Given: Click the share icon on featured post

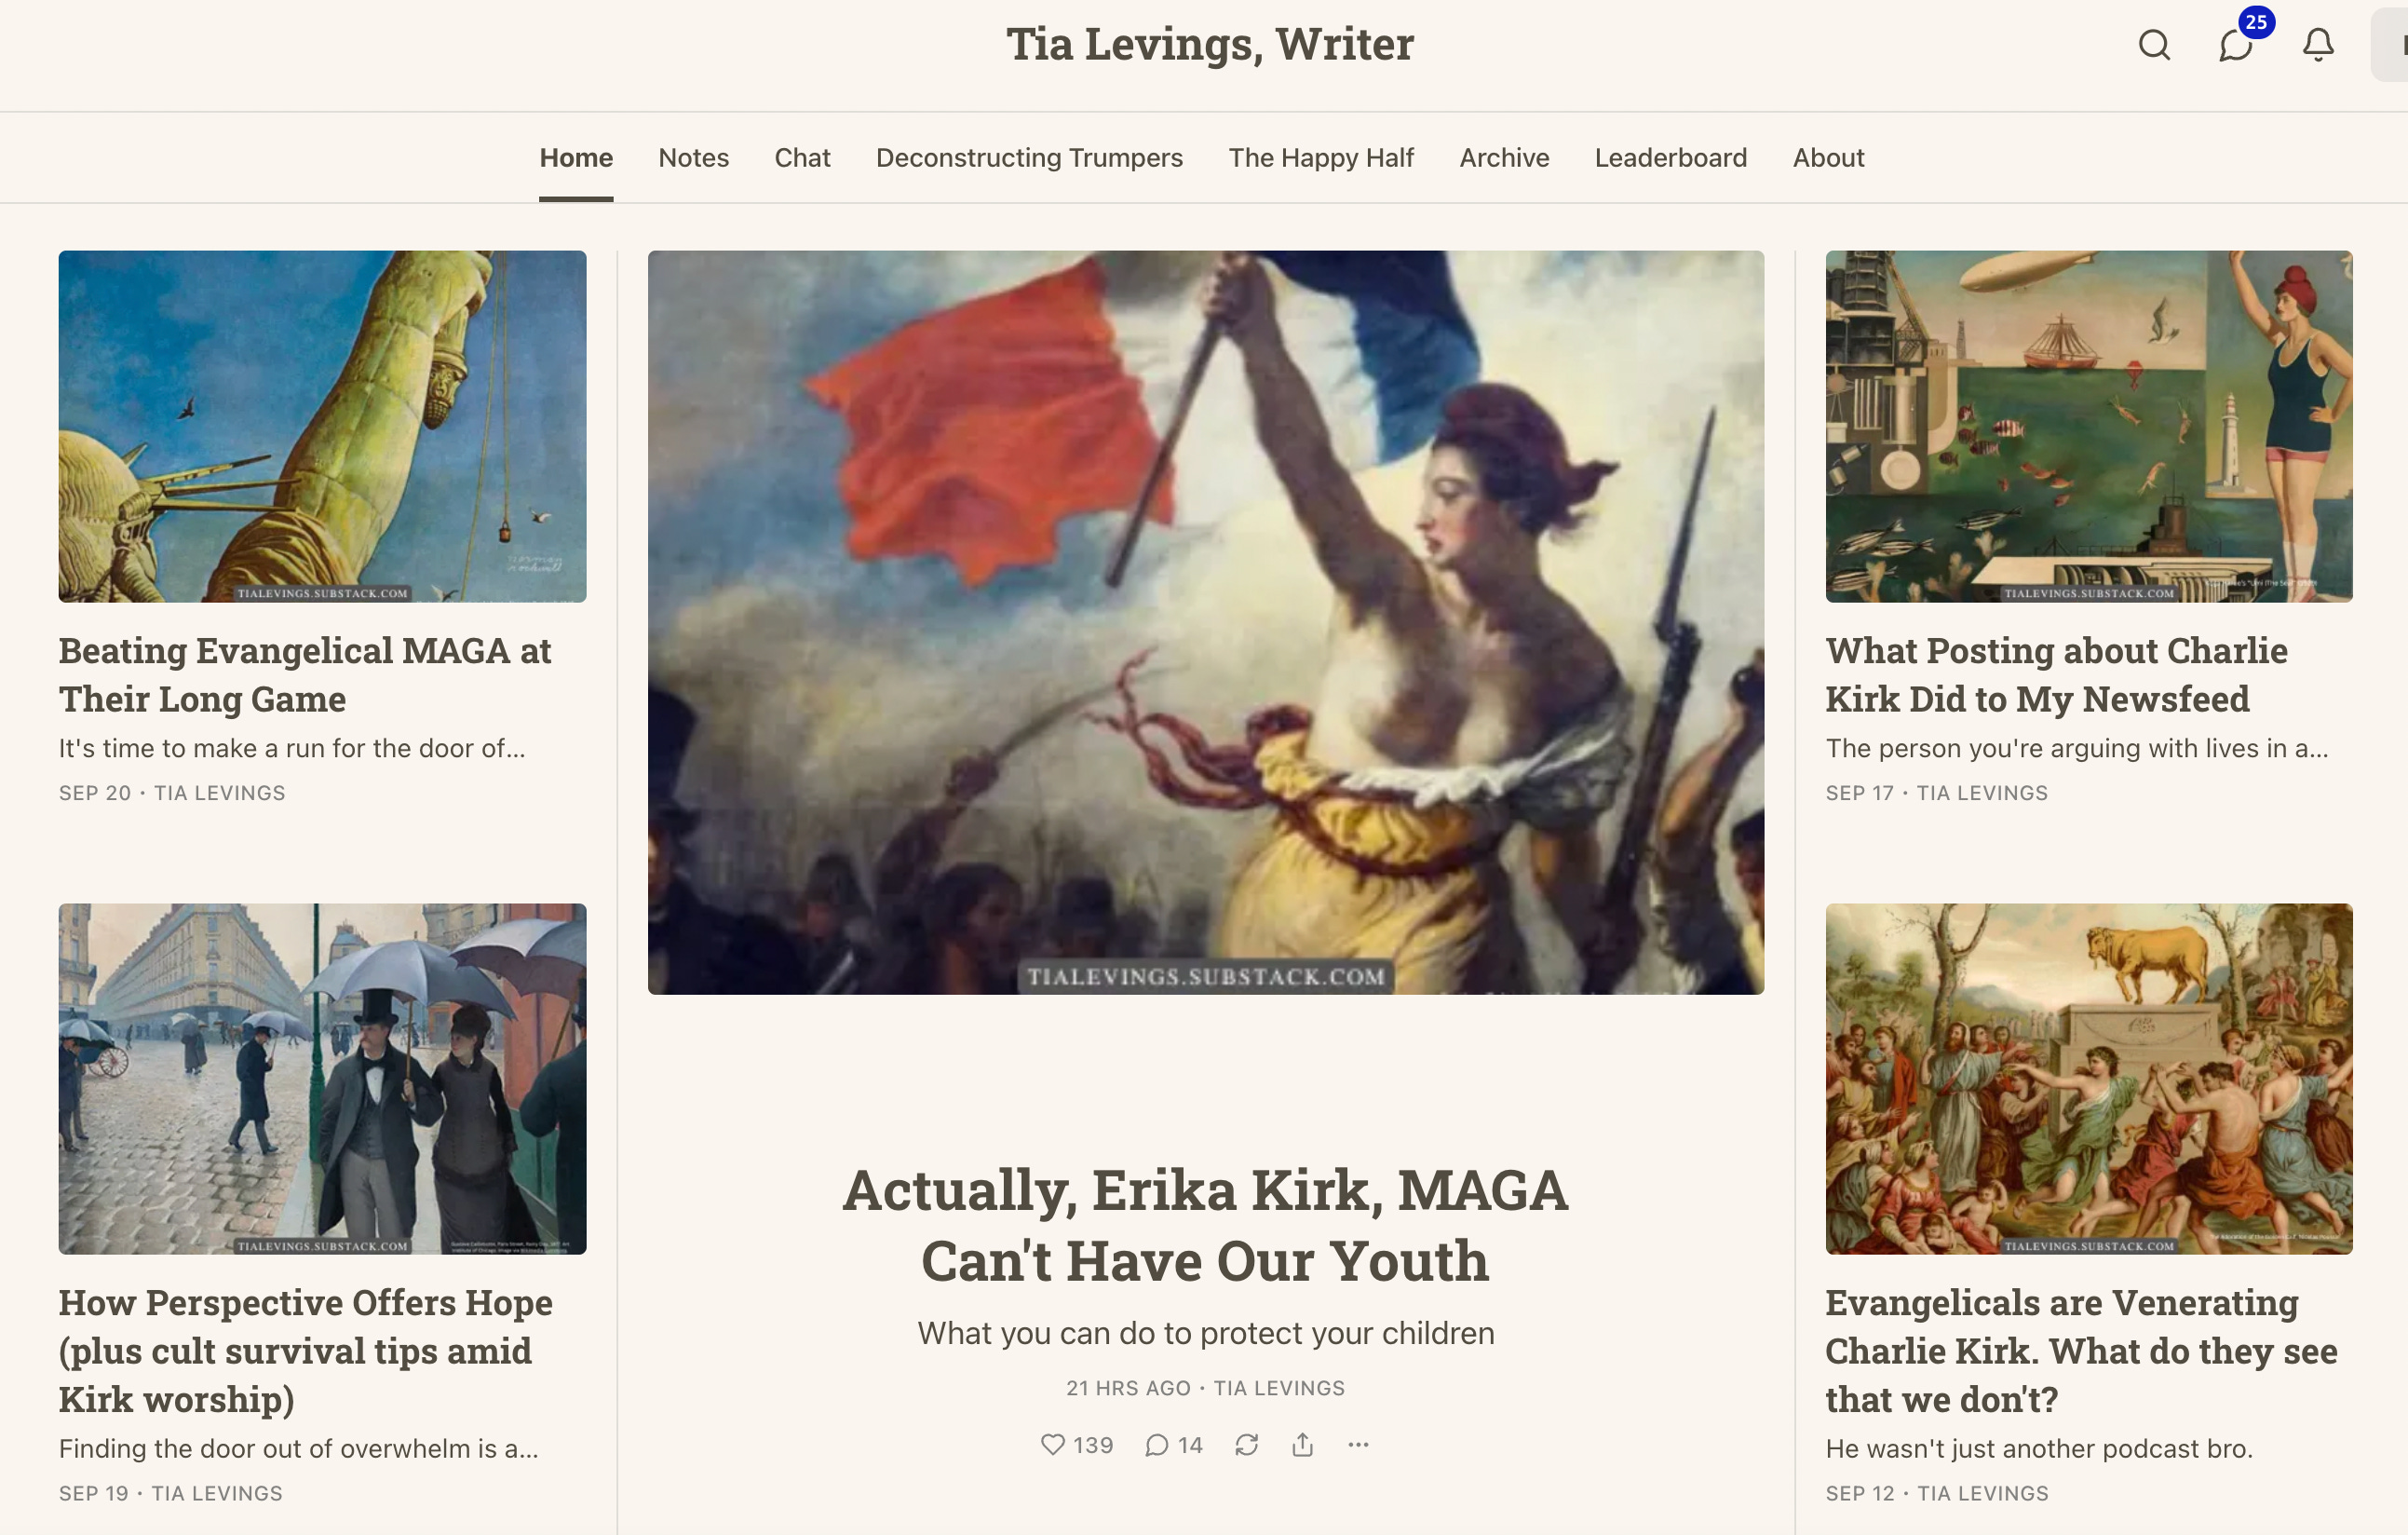Looking at the screenshot, I should 1302,1444.
